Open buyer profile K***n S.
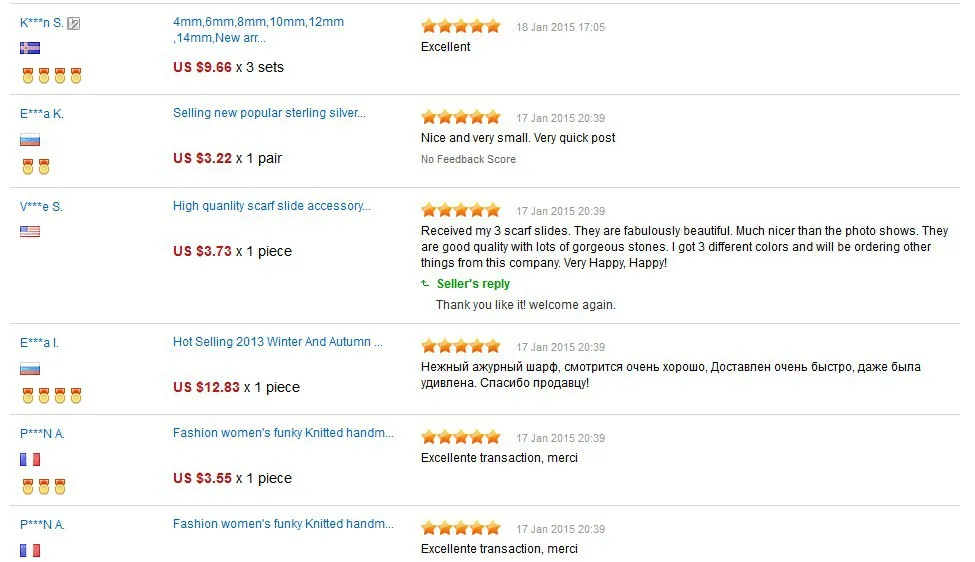 41,23
